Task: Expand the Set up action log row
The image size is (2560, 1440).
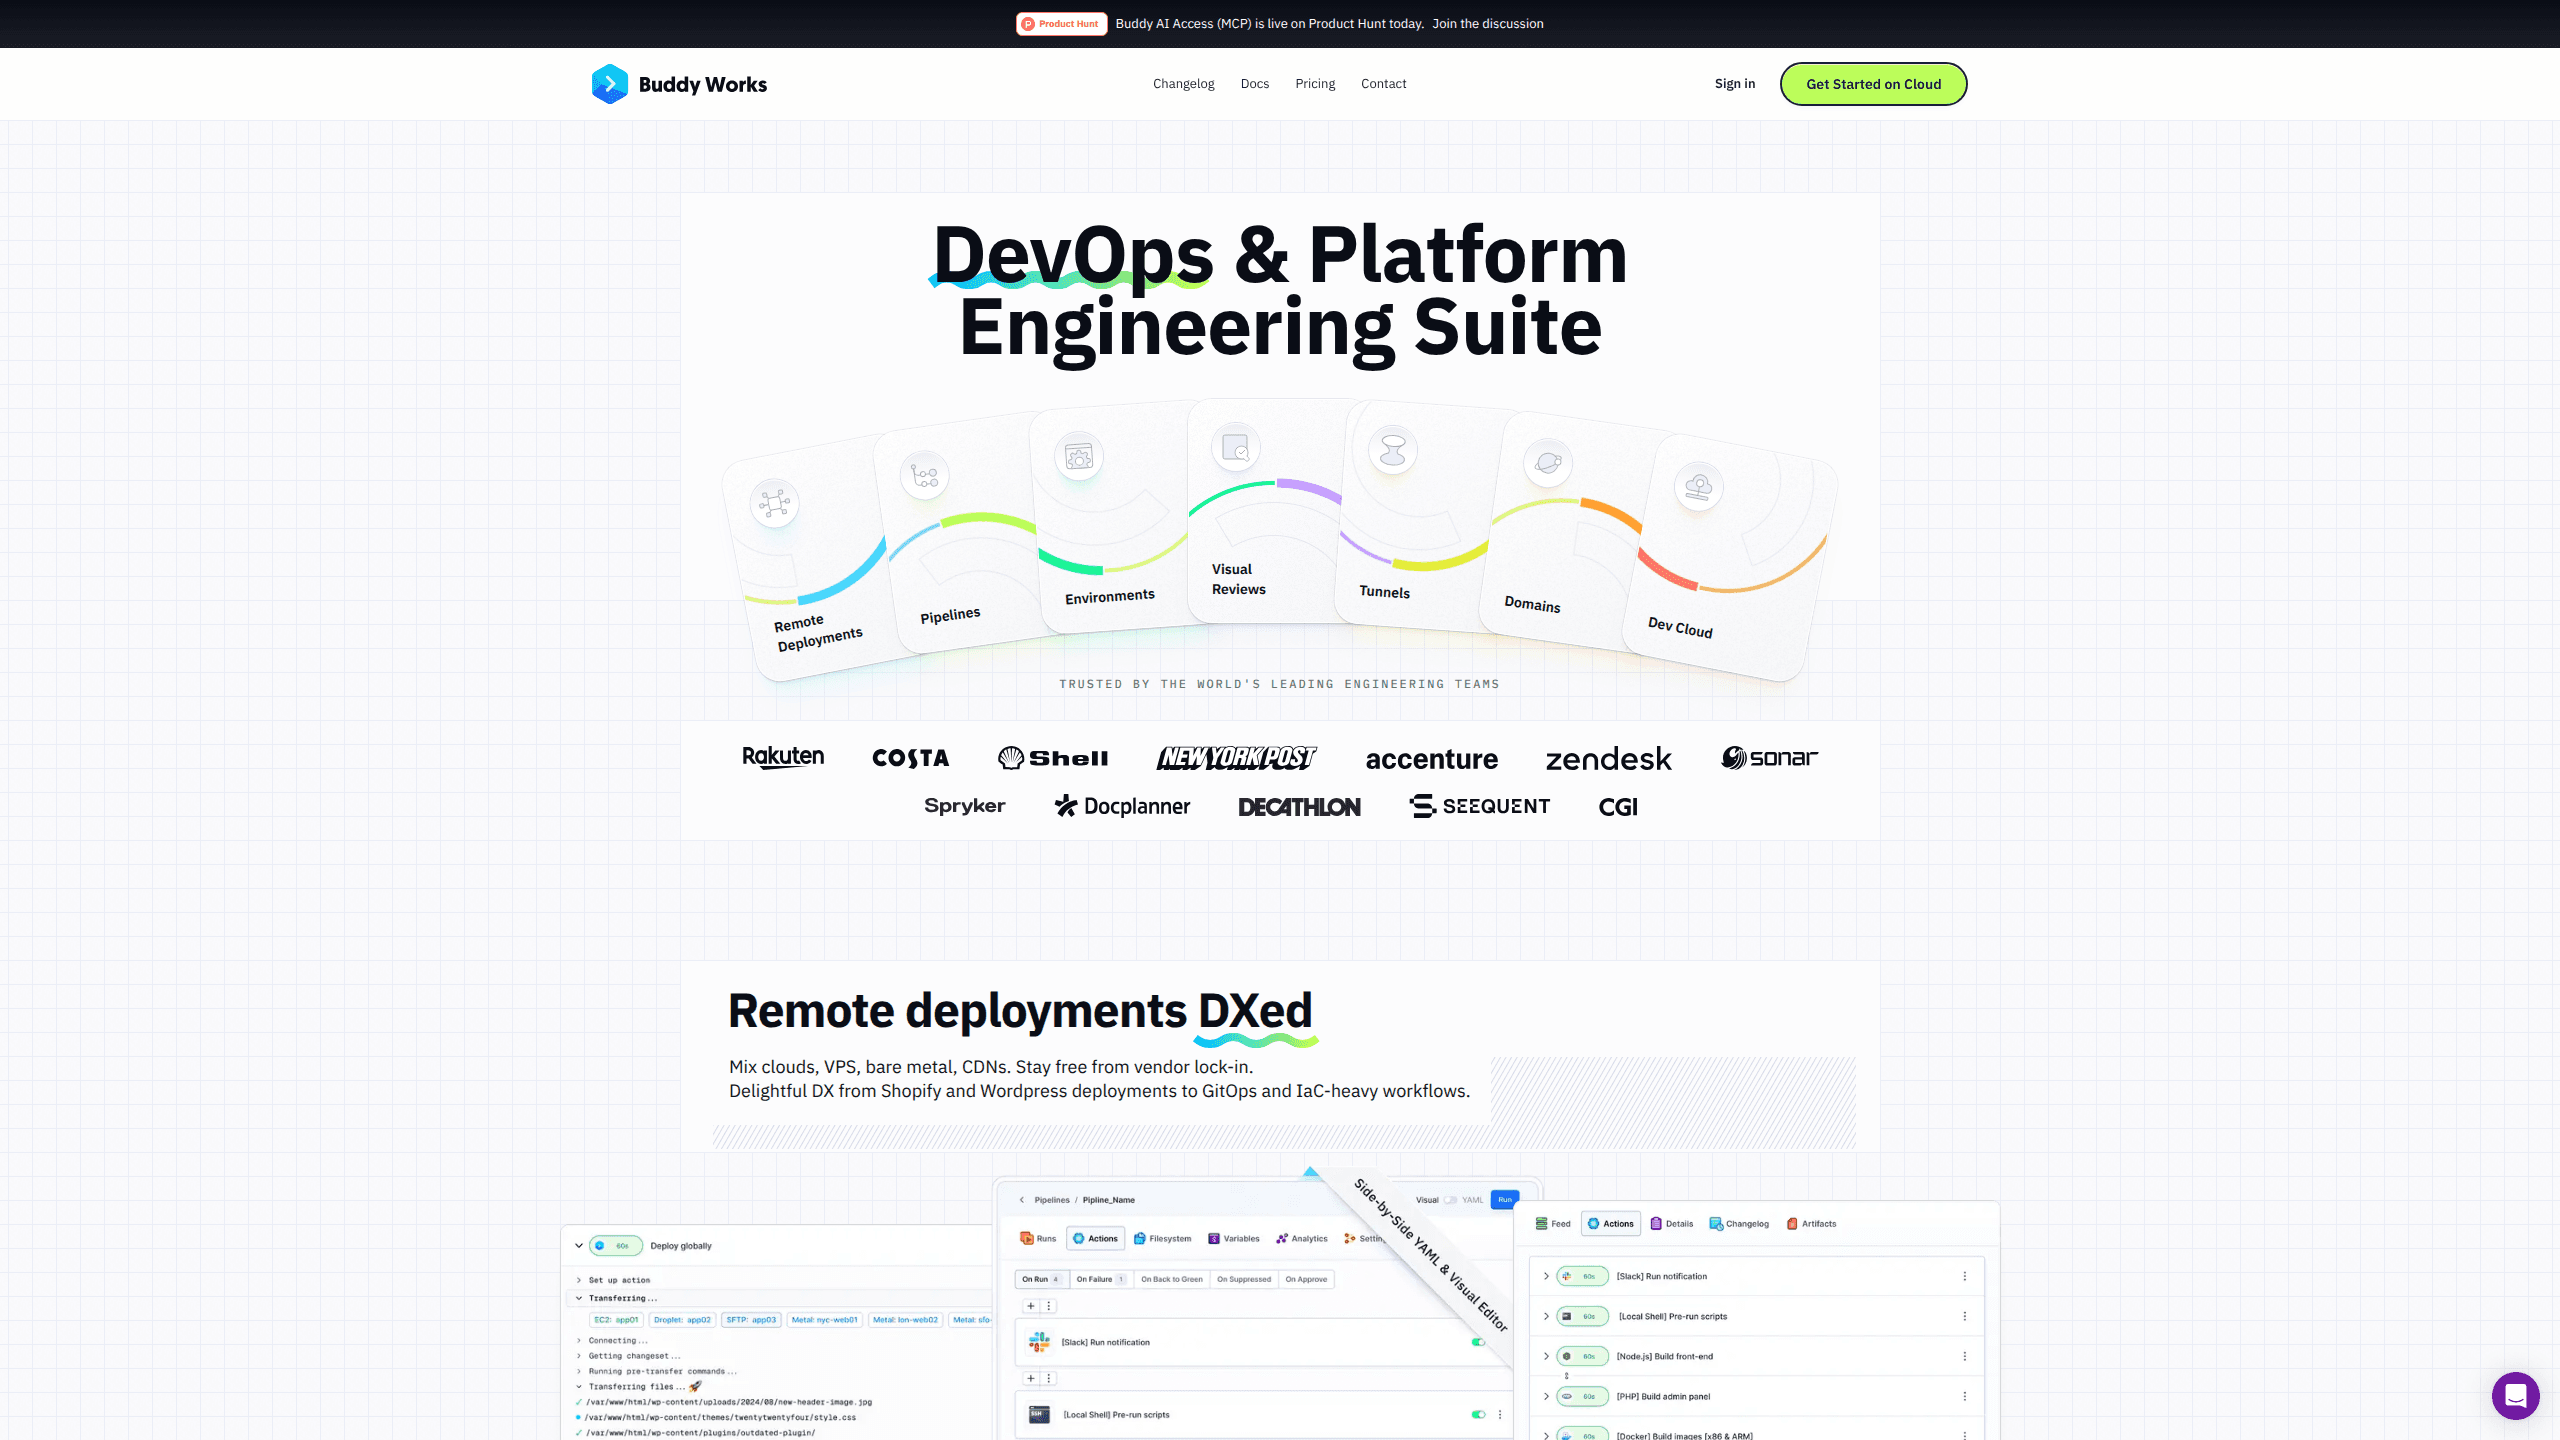Action: pyautogui.click(x=578, y=1280)
